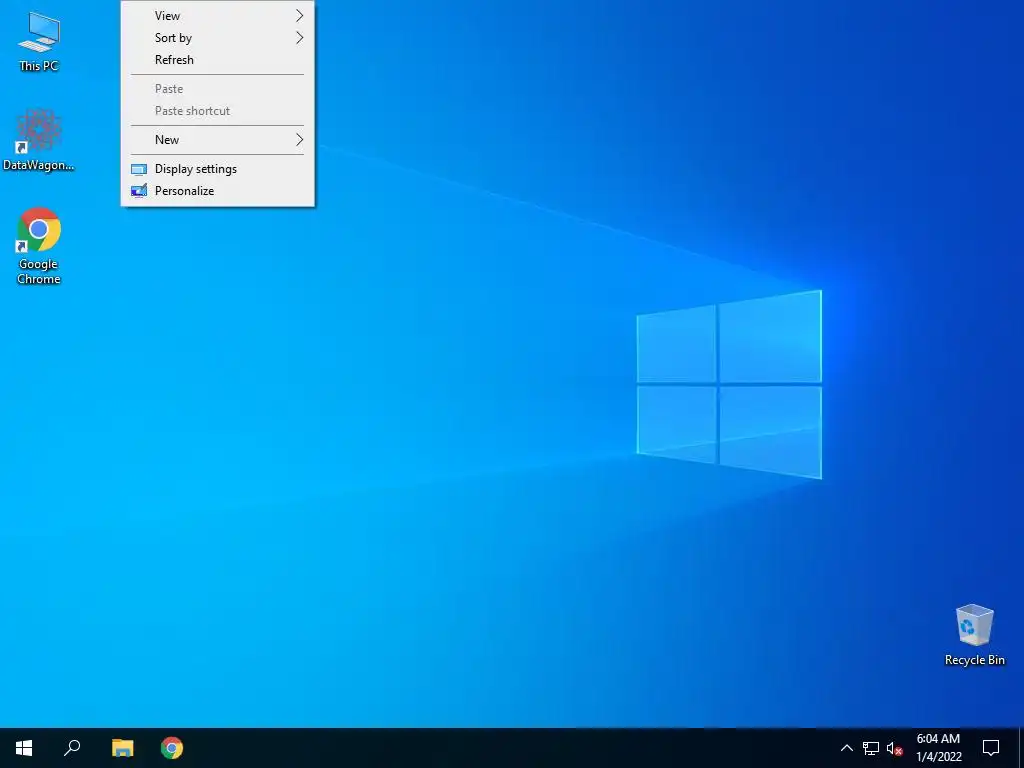Click the muted volume tray icon
The width and height of the screenshot is (1024, 768).
pos(894,748)
